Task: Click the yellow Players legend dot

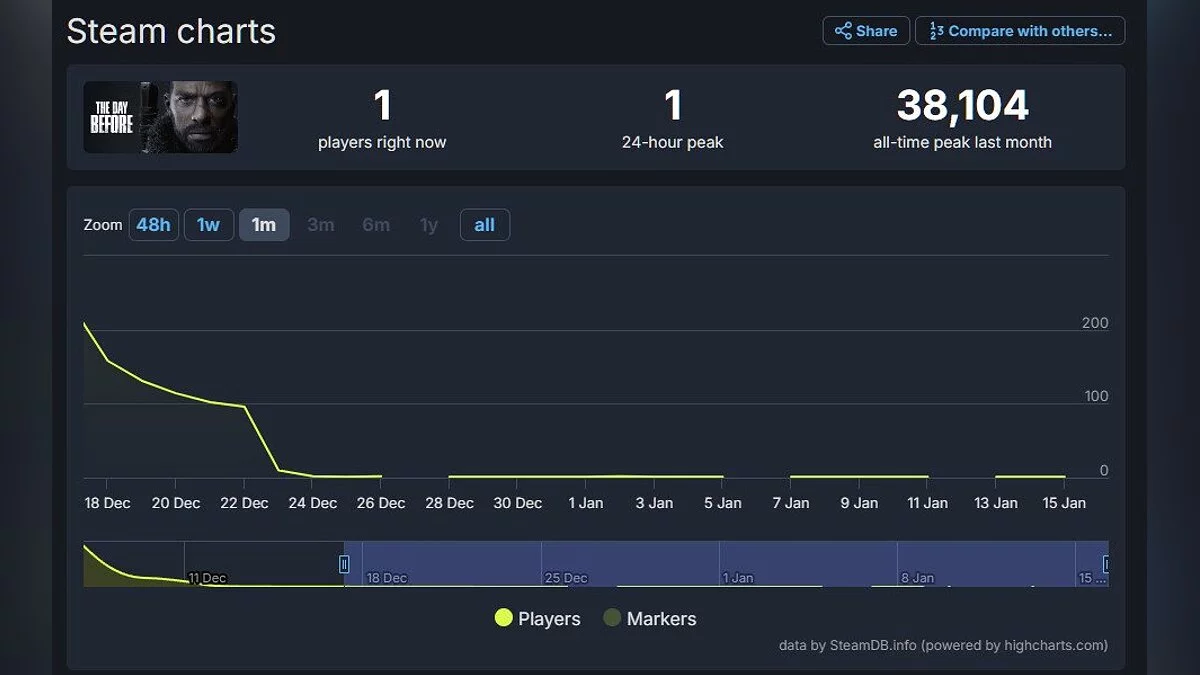Action: 503,618
